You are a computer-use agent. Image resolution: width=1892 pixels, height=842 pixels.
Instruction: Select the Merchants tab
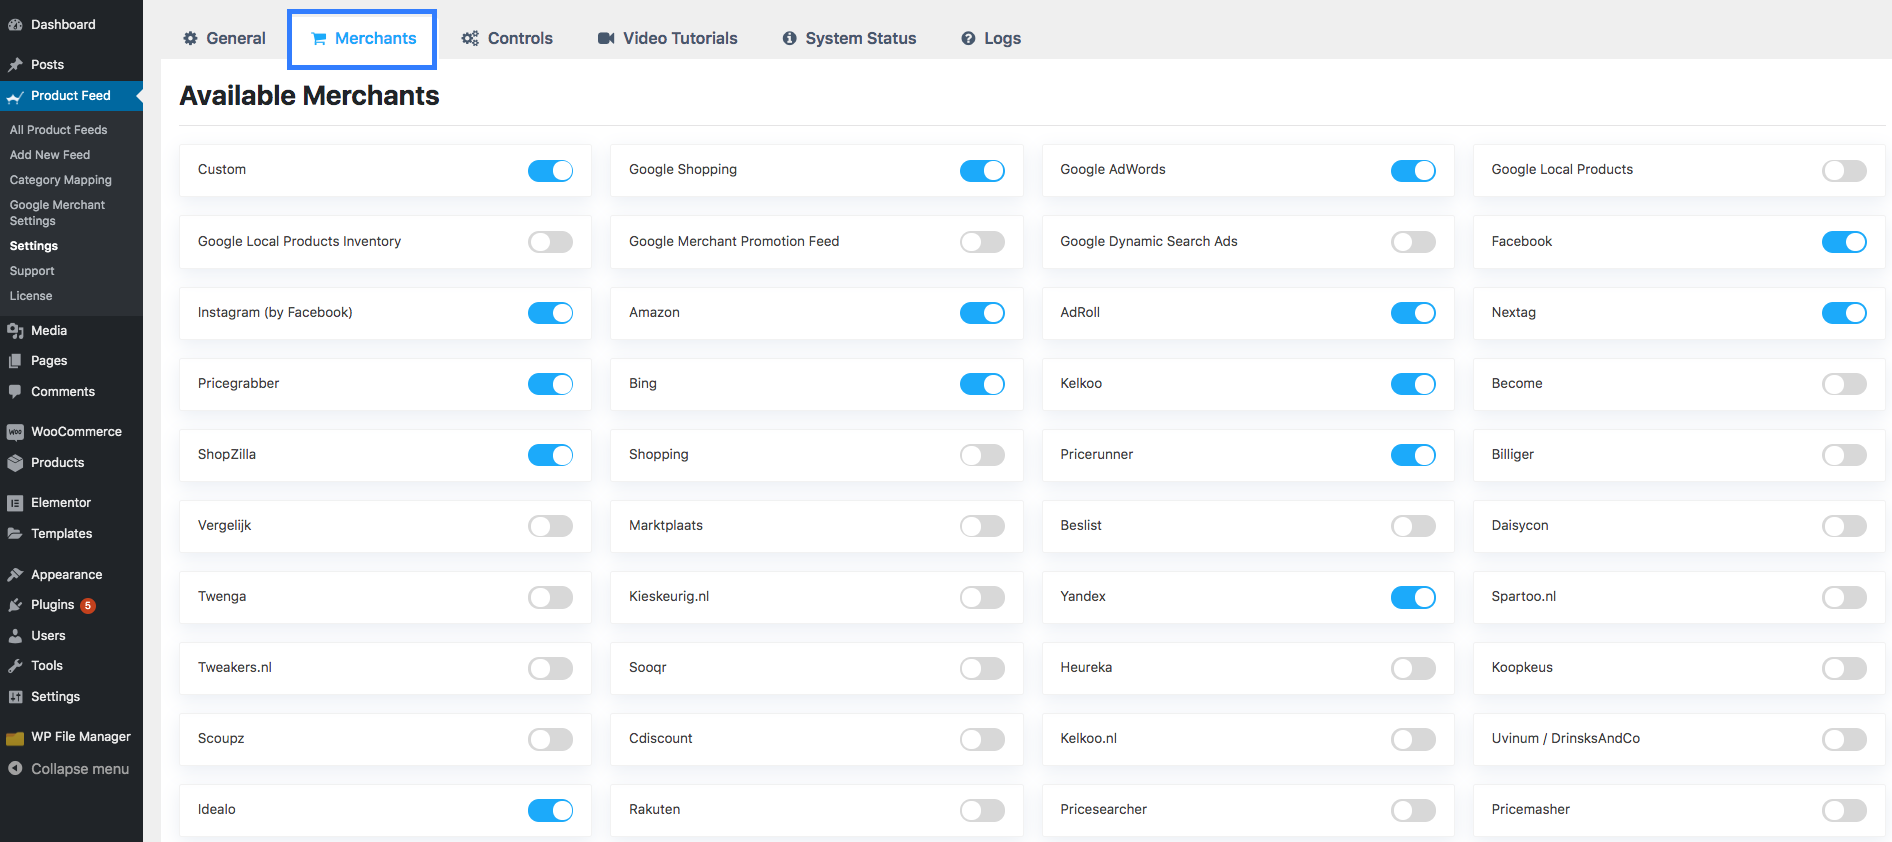click(x=362, y=39)
